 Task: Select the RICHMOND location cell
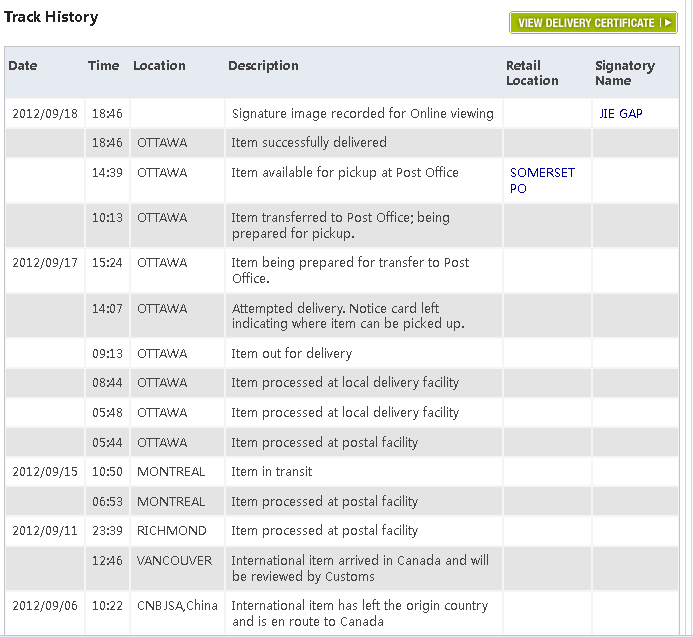pyautogui.click(x=172, y=531)
